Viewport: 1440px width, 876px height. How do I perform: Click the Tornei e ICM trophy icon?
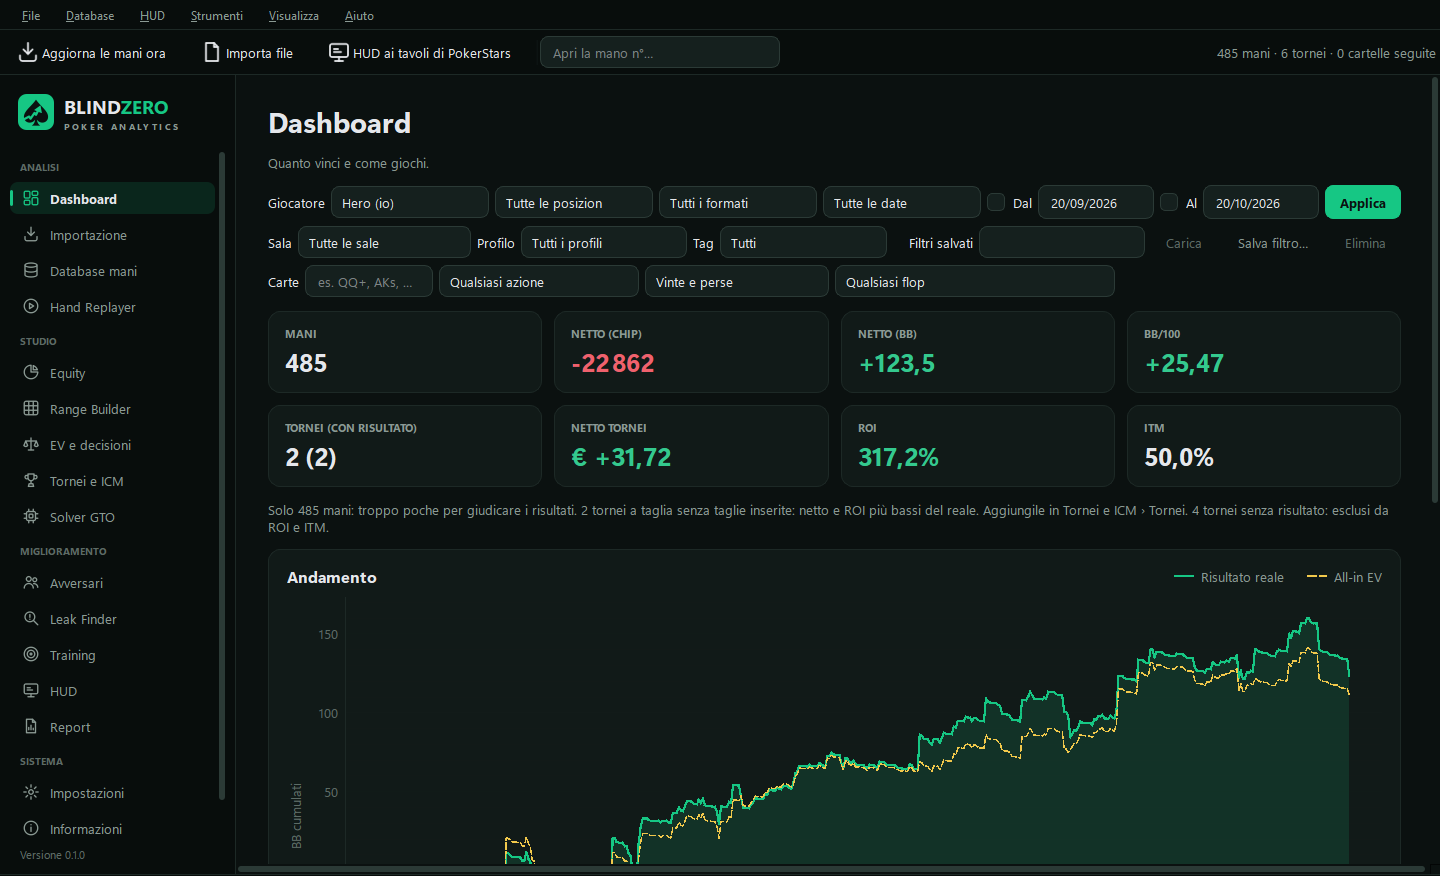coord(31,480)
